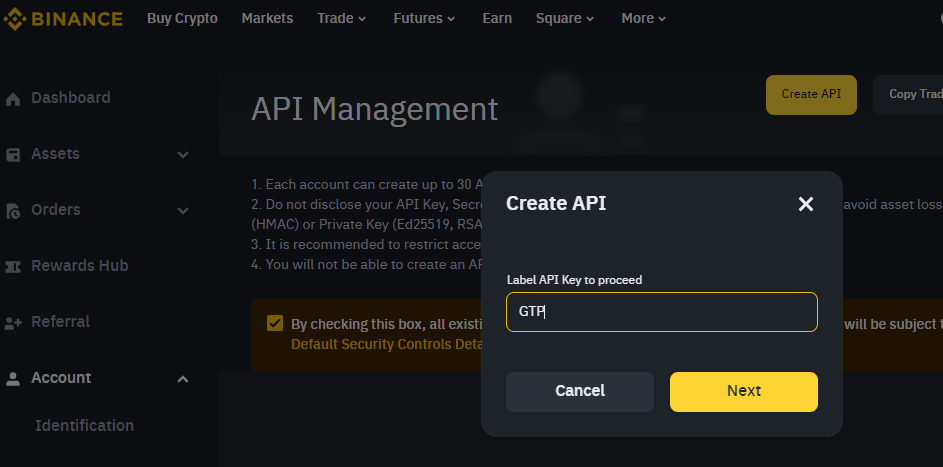Focus the Label API Key input field
The image size is (943, 467).
[662, 312]
